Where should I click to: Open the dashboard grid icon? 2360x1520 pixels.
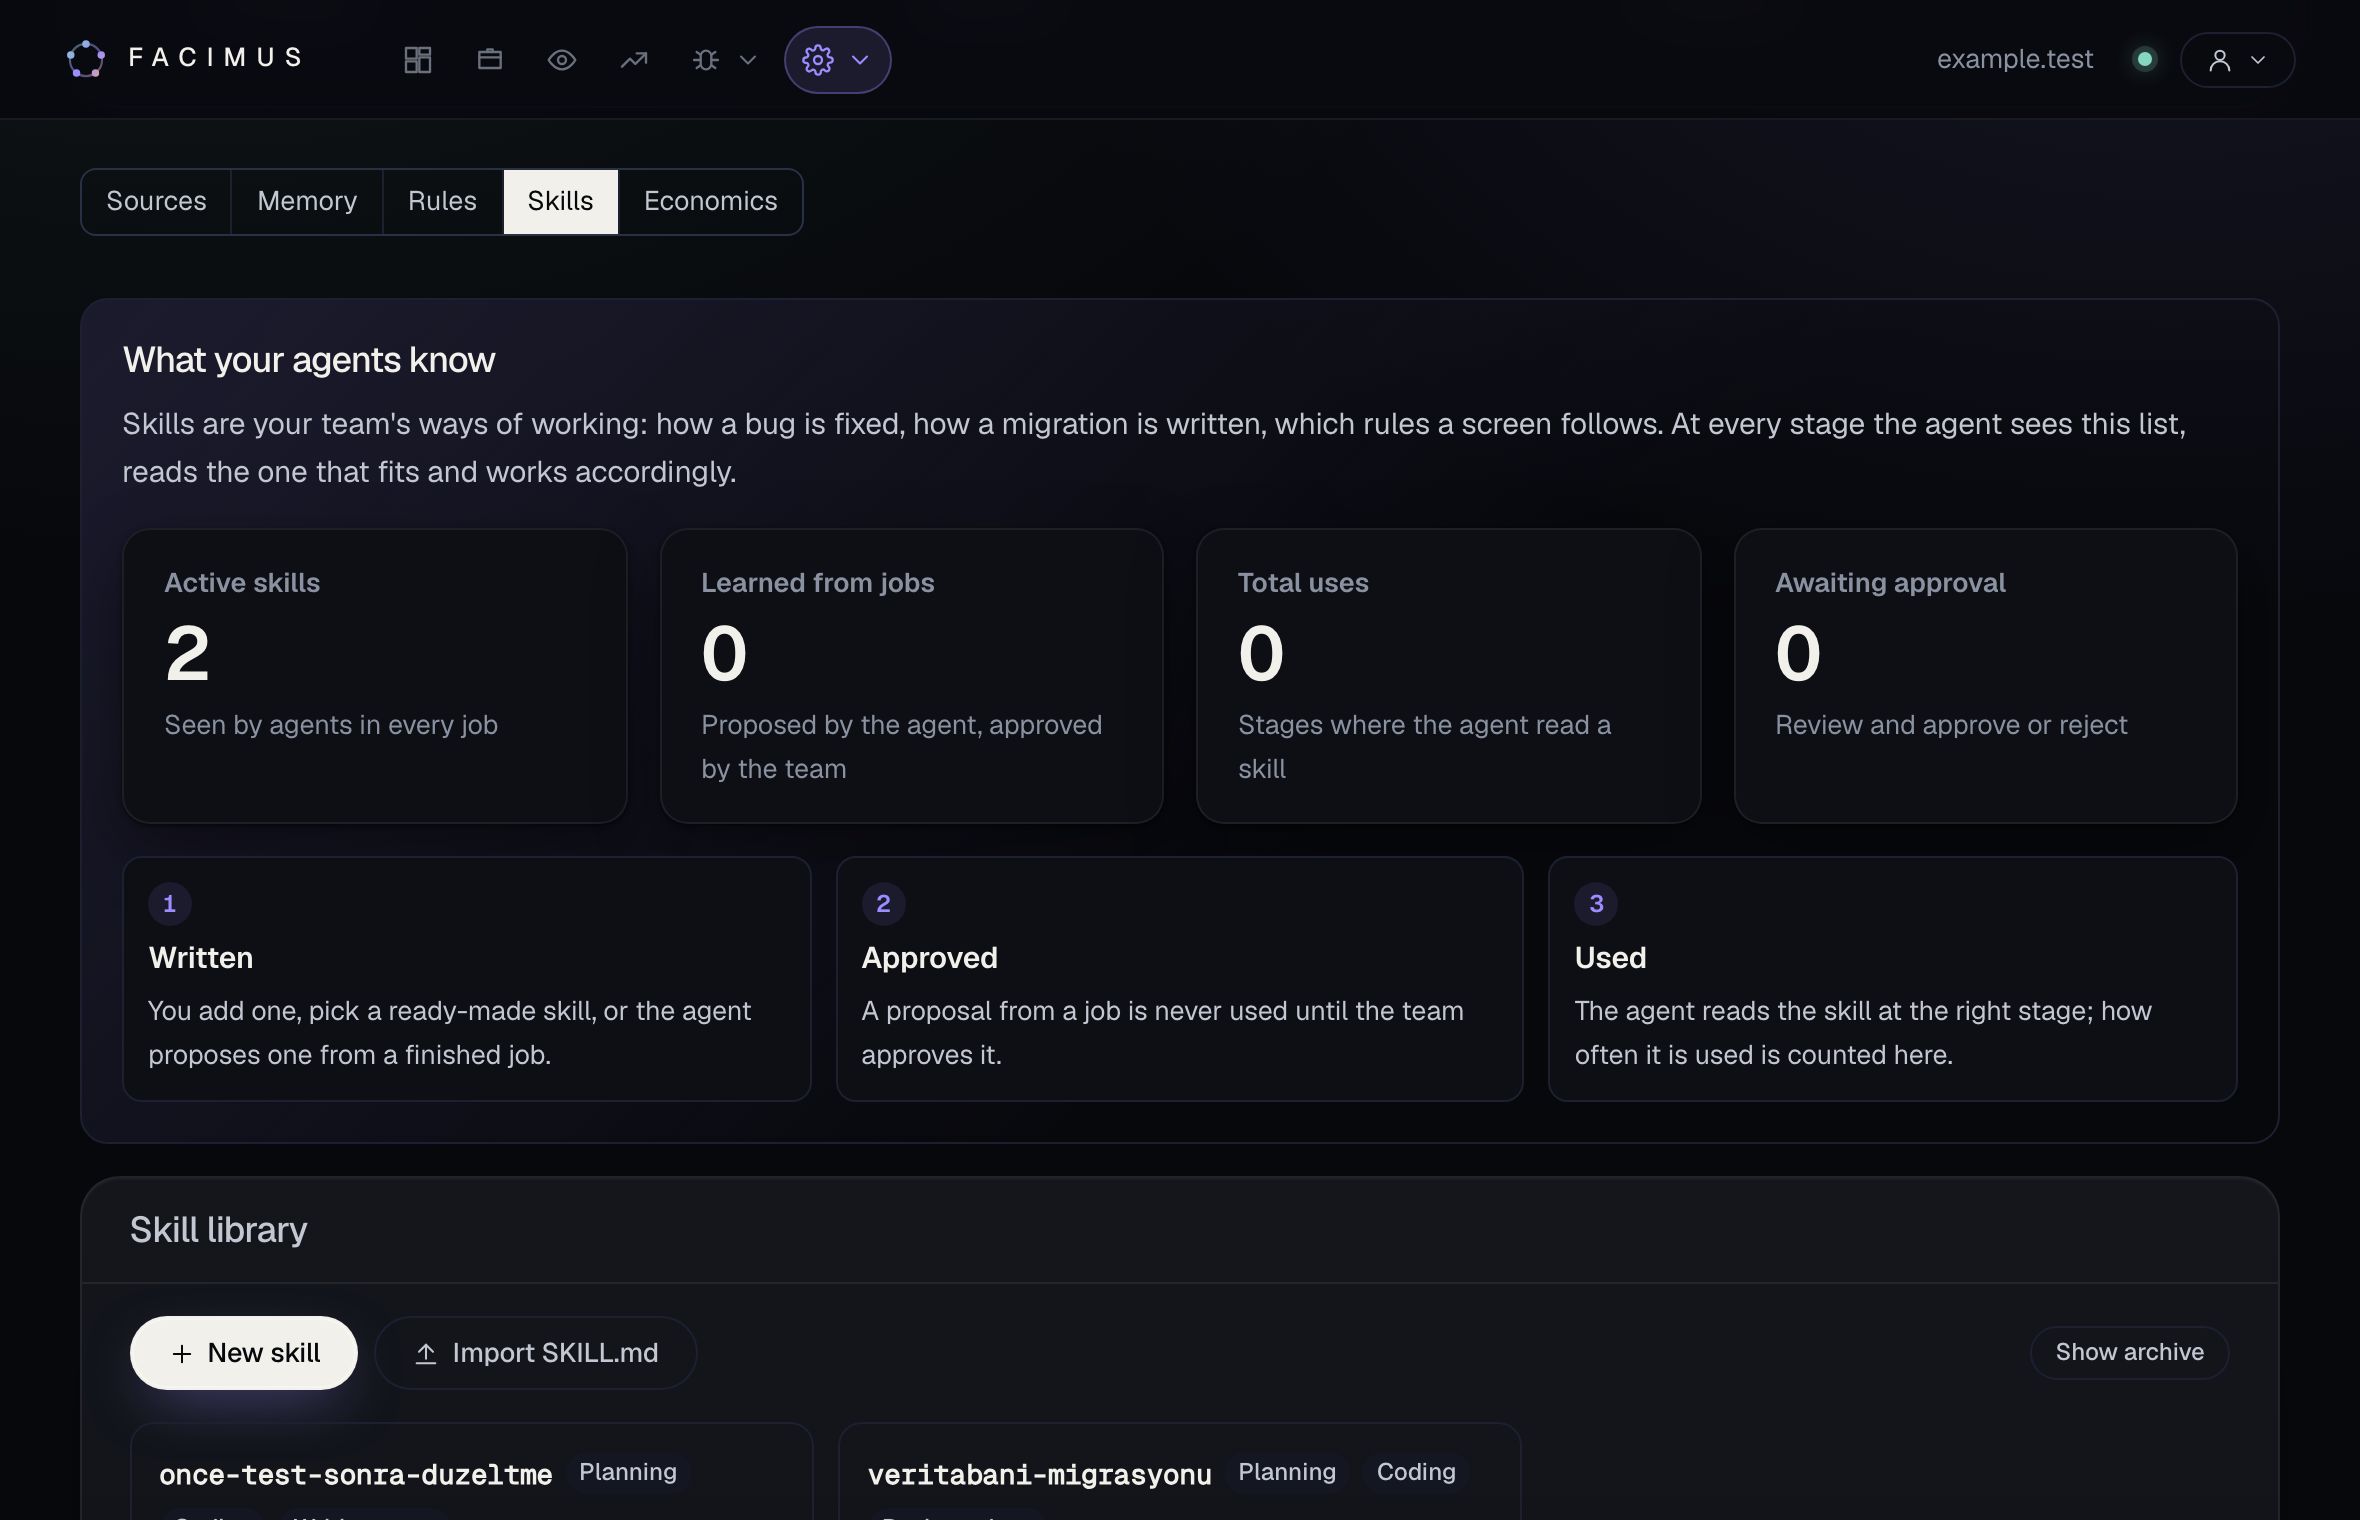[x=418, y=60]
